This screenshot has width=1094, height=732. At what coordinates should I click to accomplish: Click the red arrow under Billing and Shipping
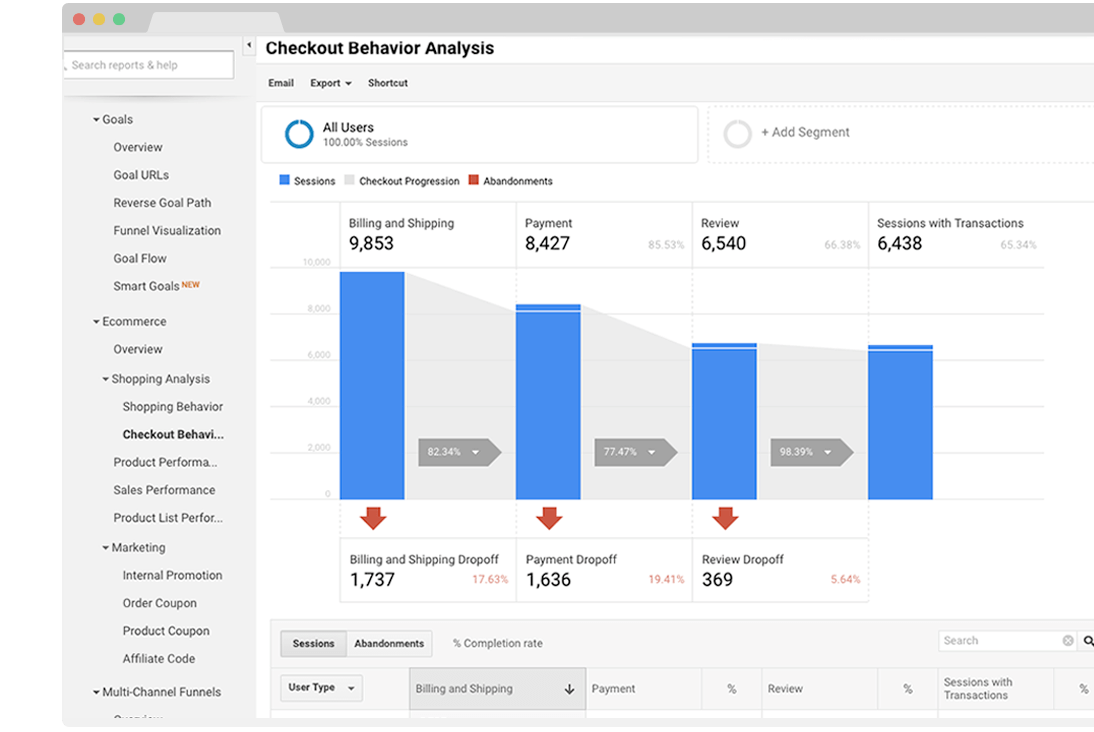click(x=373, y=518)
